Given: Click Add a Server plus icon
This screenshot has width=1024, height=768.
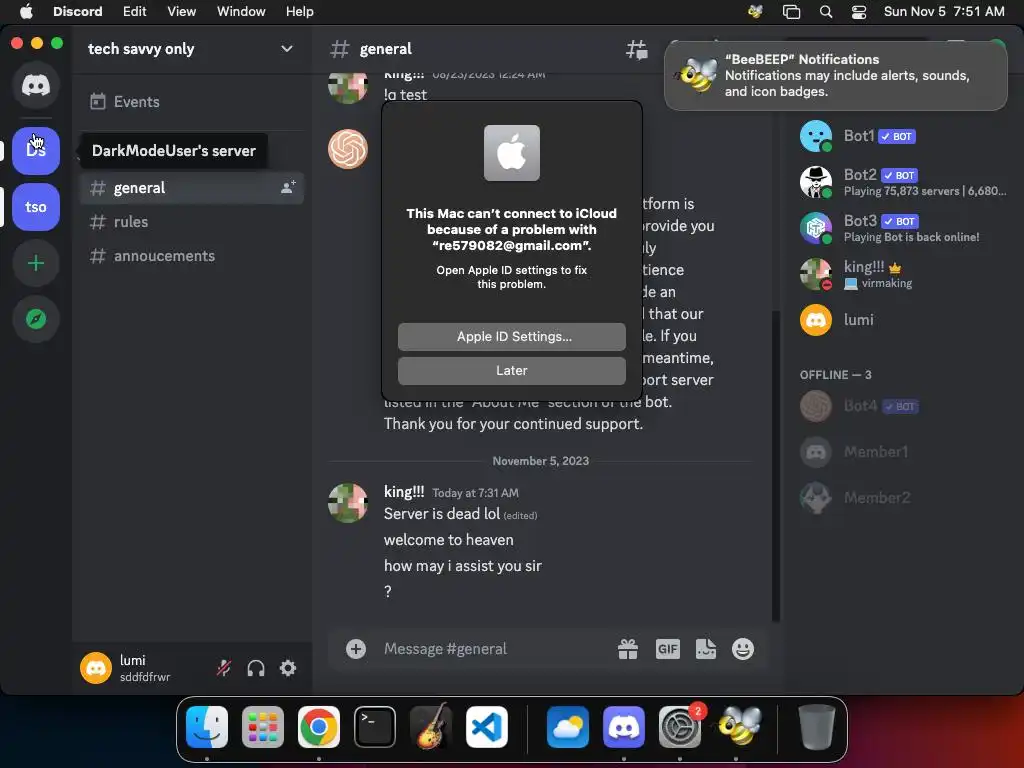Looking at the screenshot, I should (36, 263).
